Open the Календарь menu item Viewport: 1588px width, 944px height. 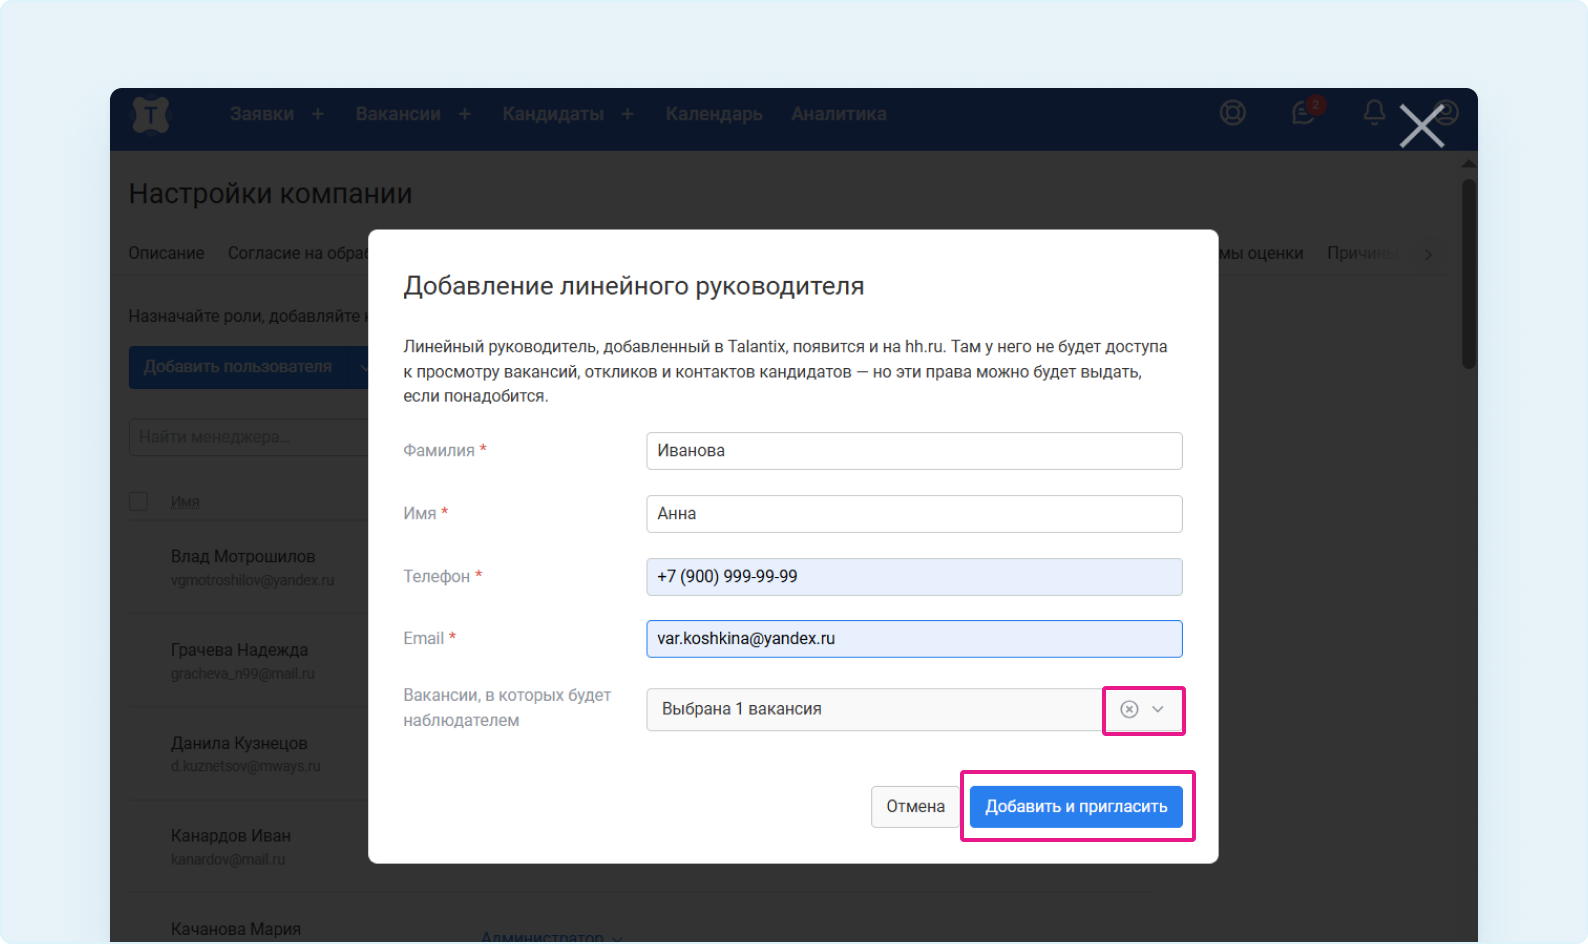coord(714,114)
